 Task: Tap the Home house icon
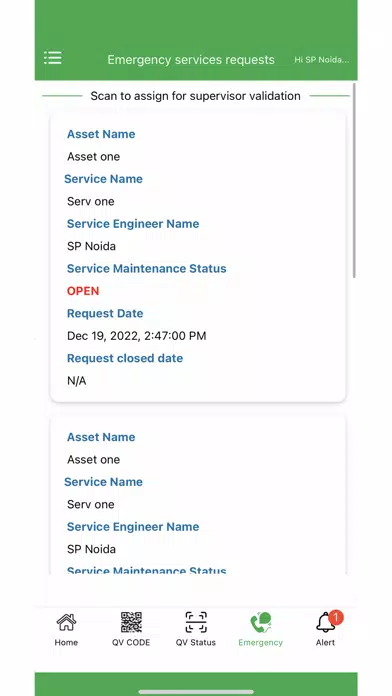(x=66, y=622)
